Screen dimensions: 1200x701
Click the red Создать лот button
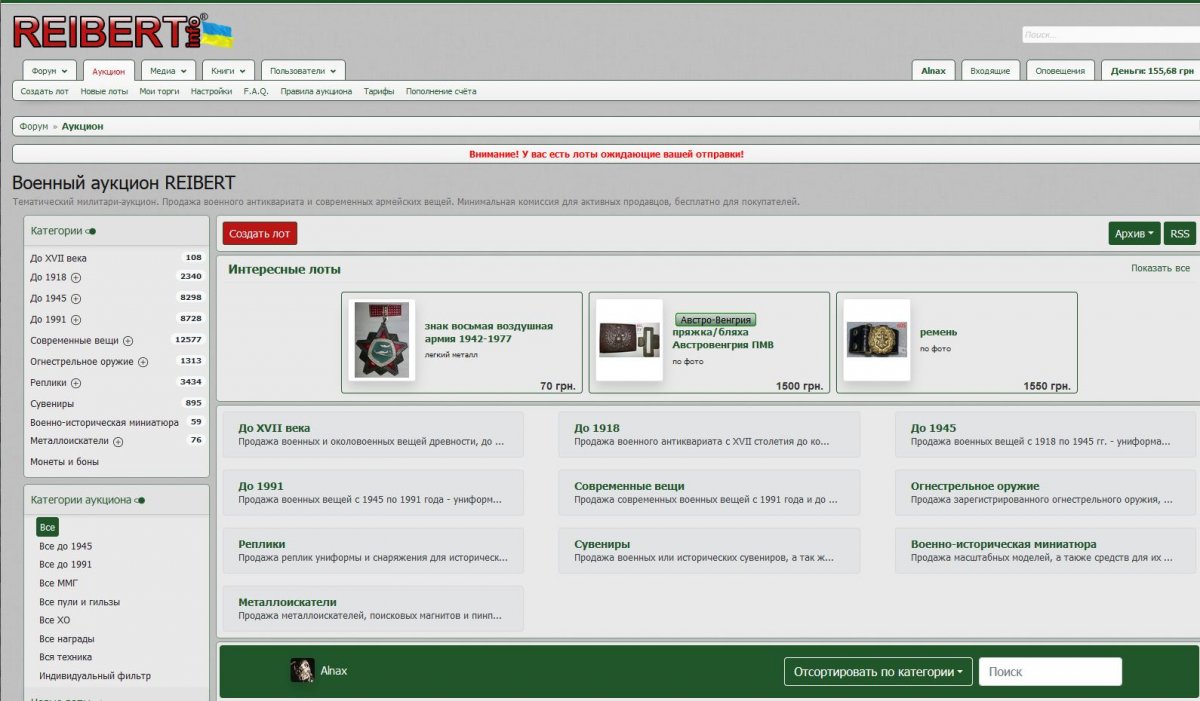tap(259, 233)
